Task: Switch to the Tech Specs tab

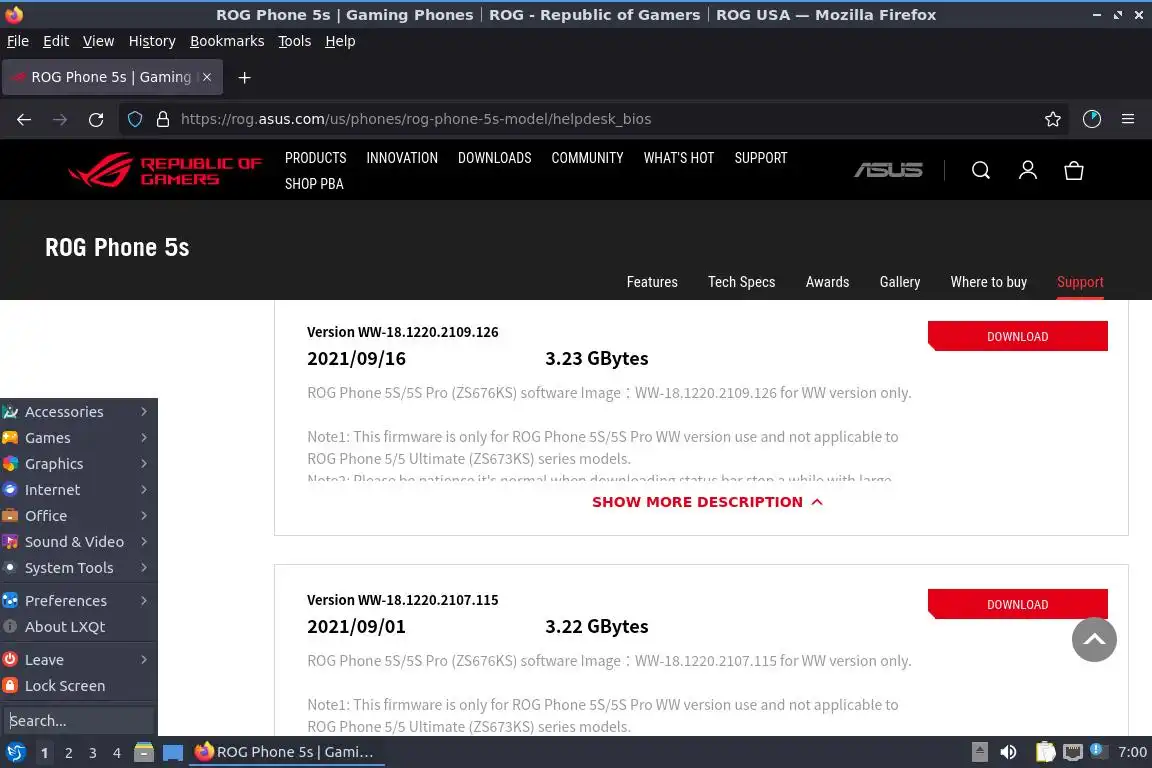Action: 741,281
